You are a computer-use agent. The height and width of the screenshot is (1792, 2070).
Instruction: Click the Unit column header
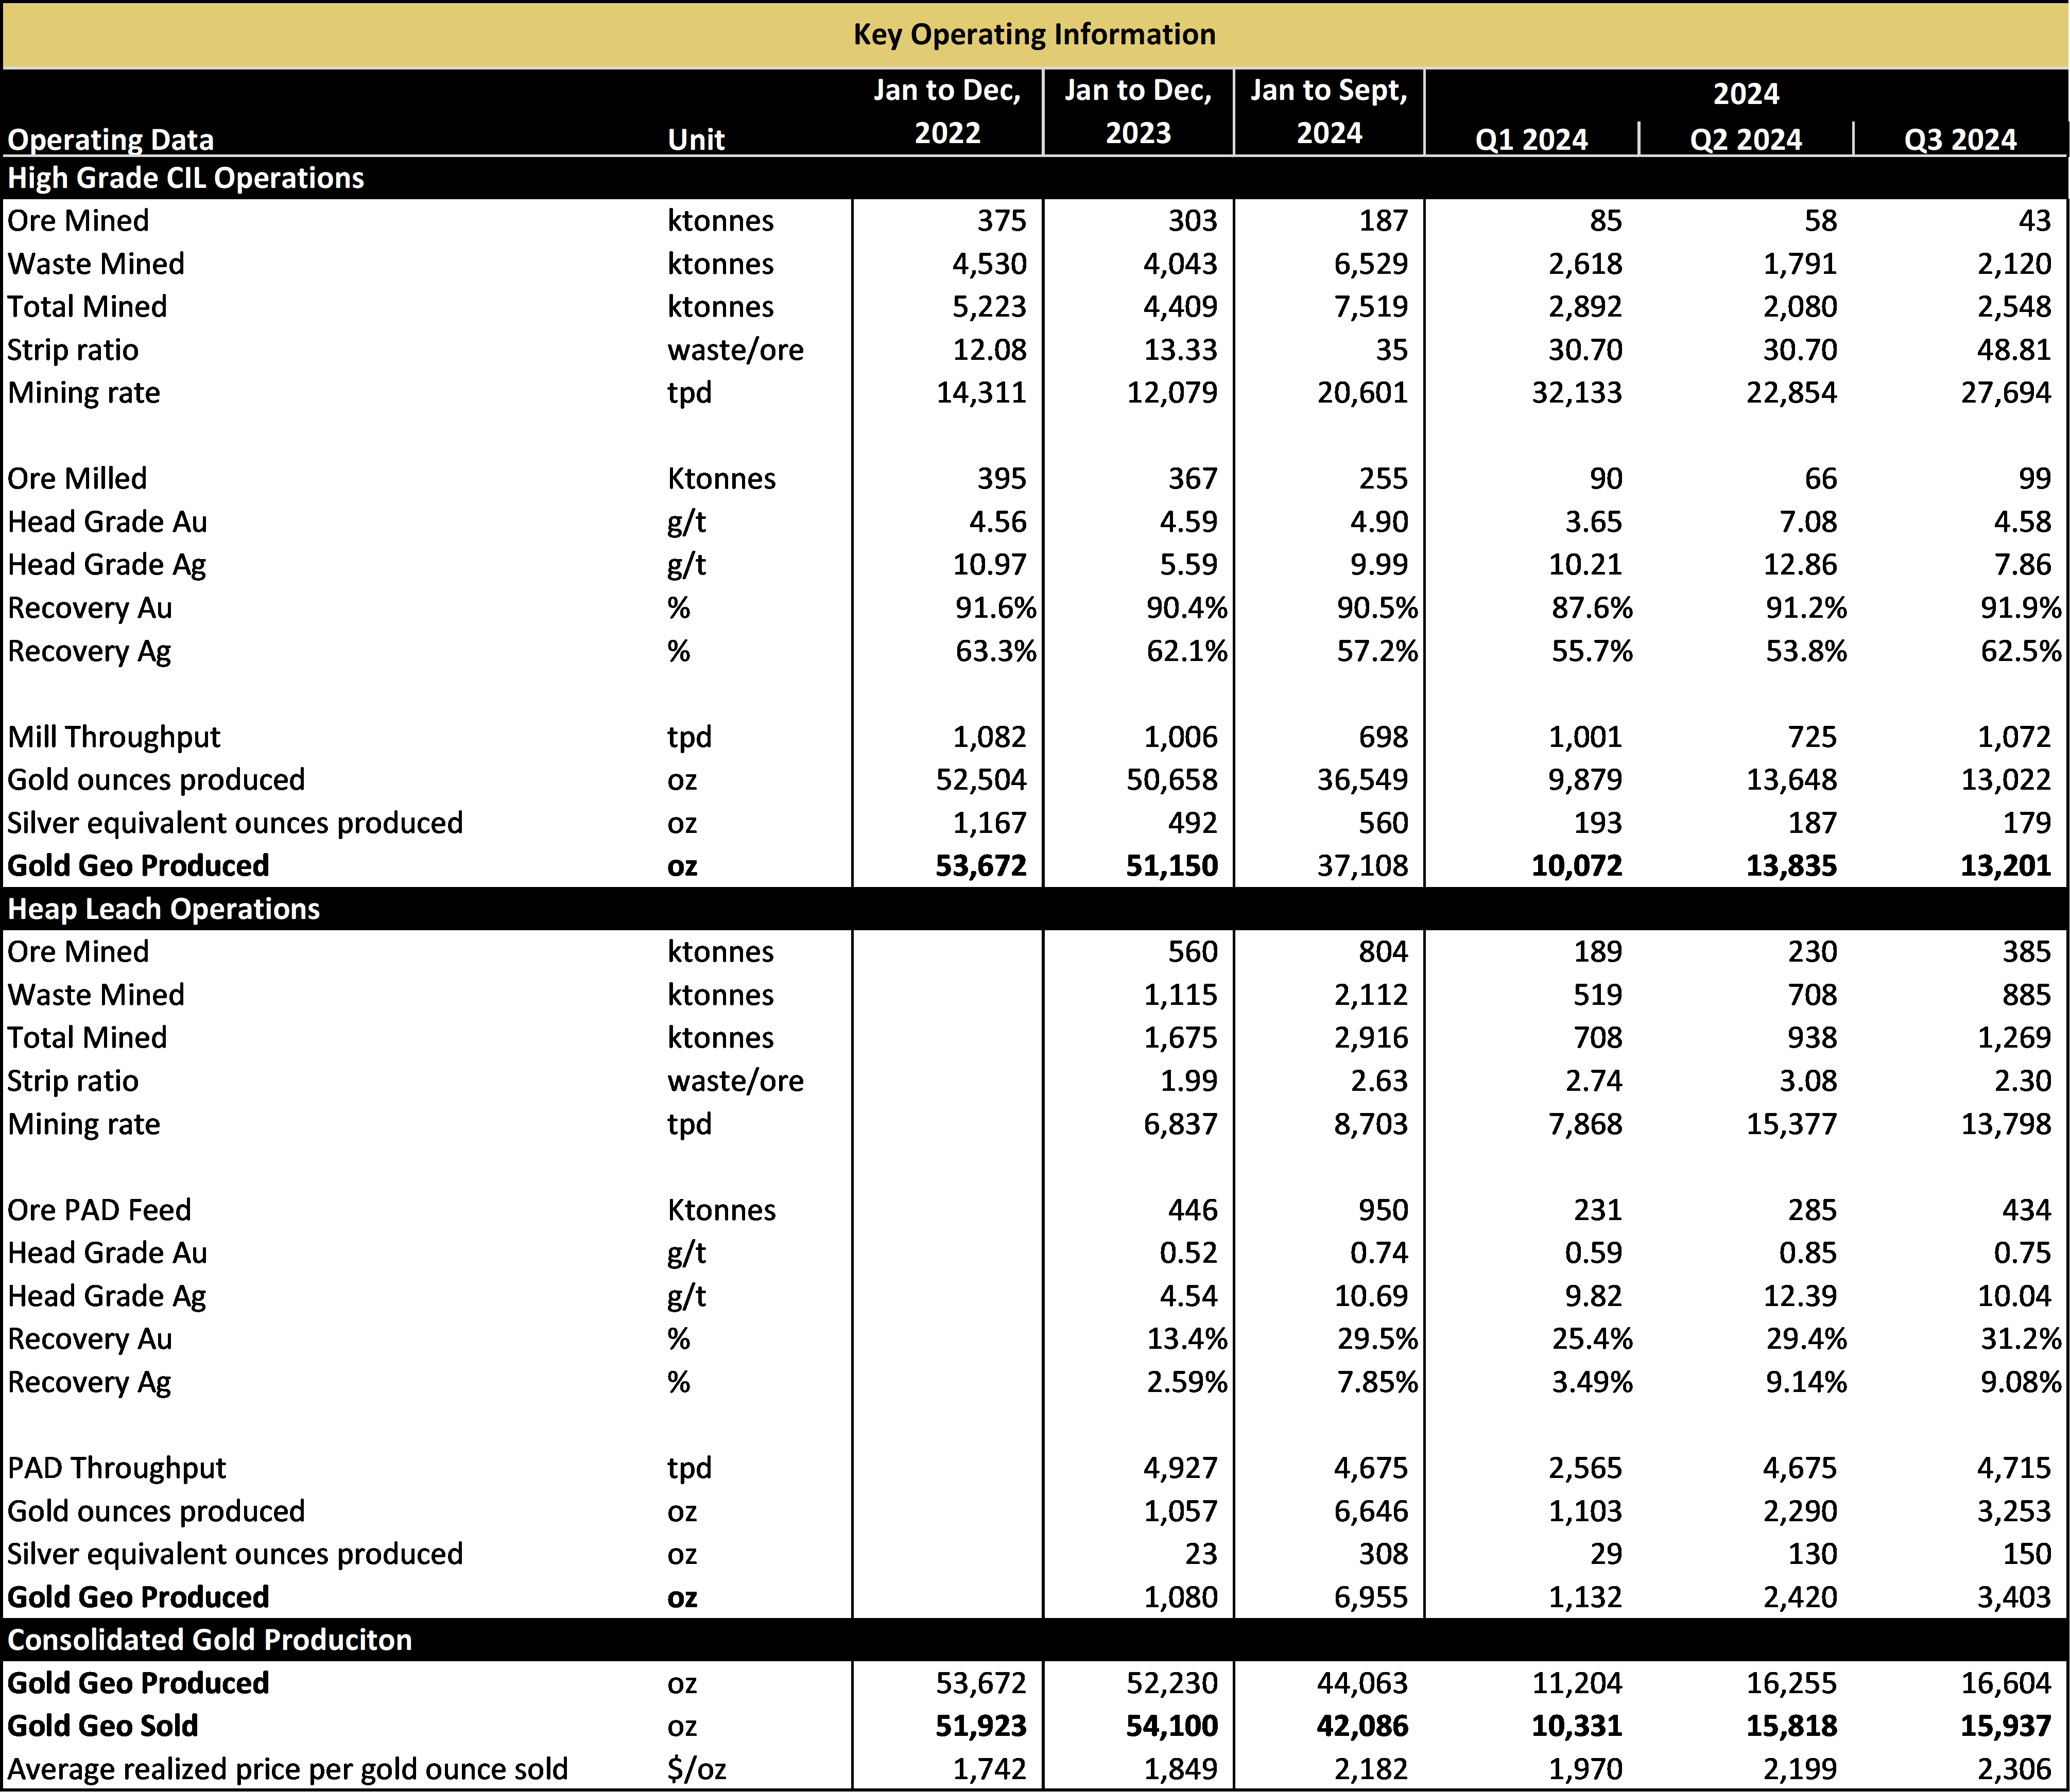696,139
